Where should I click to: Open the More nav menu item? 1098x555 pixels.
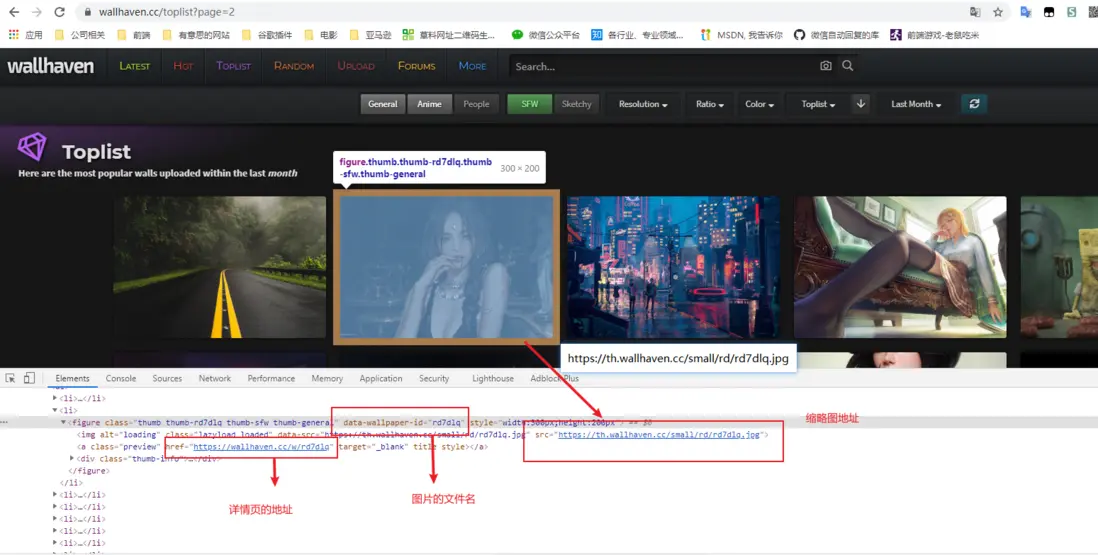pos(472,66)
